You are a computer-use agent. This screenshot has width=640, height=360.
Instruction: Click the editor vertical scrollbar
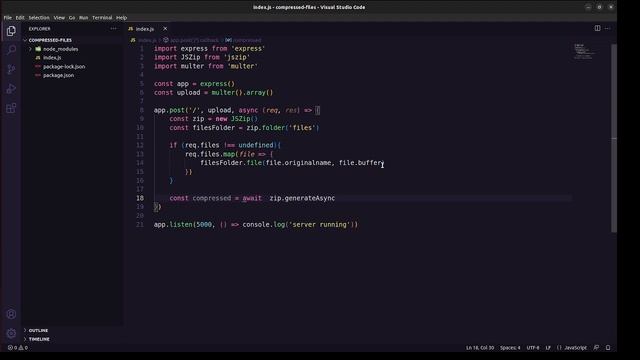point(614,139)
